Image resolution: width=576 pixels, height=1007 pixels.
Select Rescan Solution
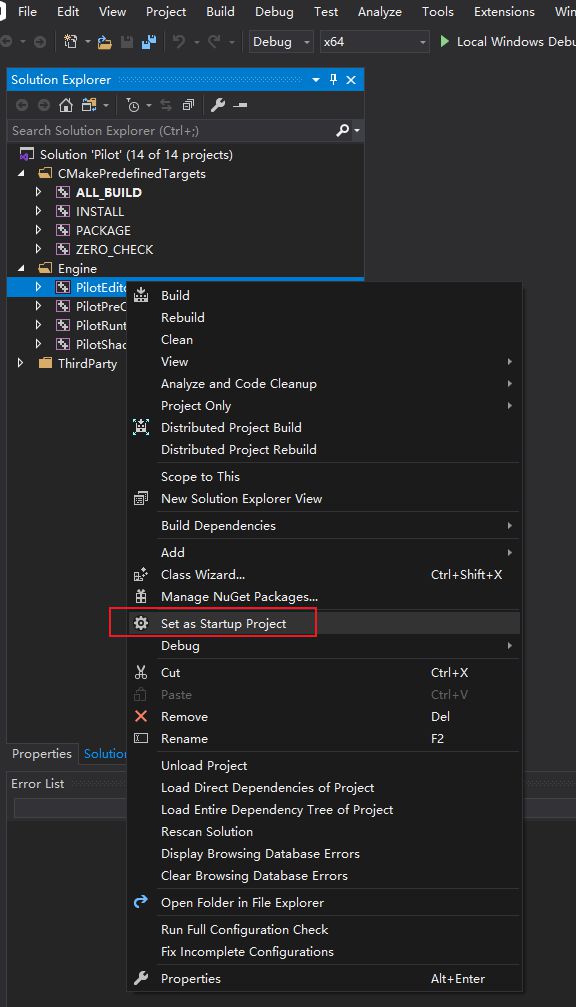tap(207, 831)
